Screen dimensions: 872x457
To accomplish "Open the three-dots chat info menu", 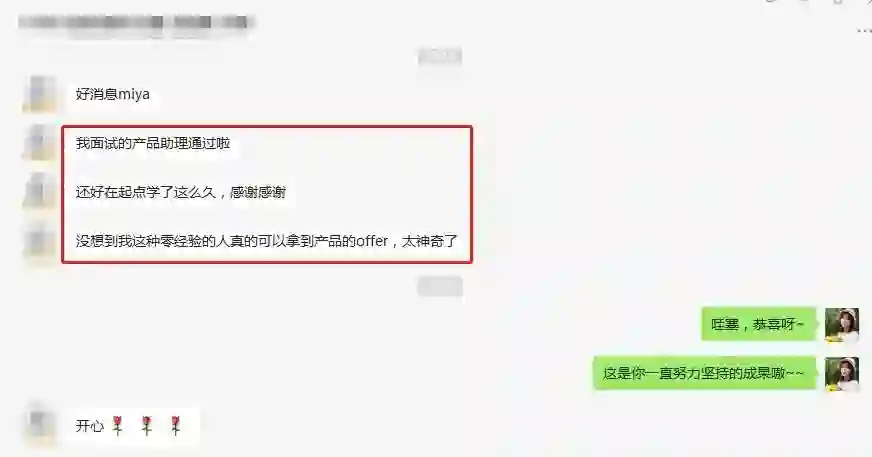I will [865, 31].
